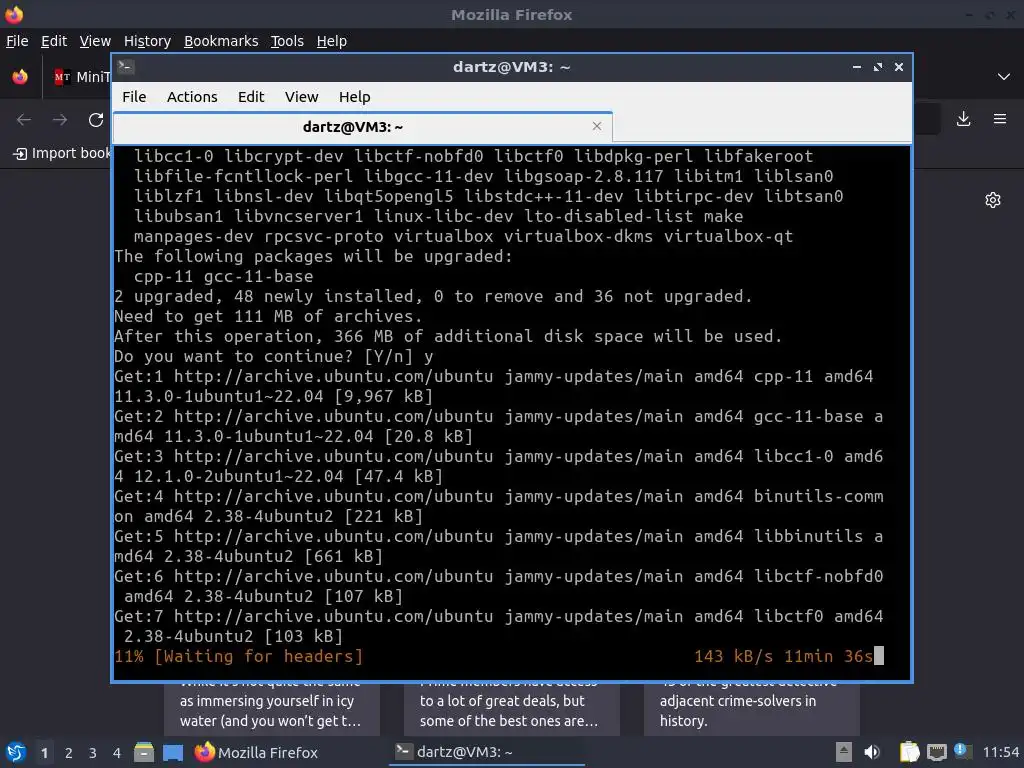Switch to virtual desktop 2
This screenshot has height=768, width=1024.
point(69,753)
